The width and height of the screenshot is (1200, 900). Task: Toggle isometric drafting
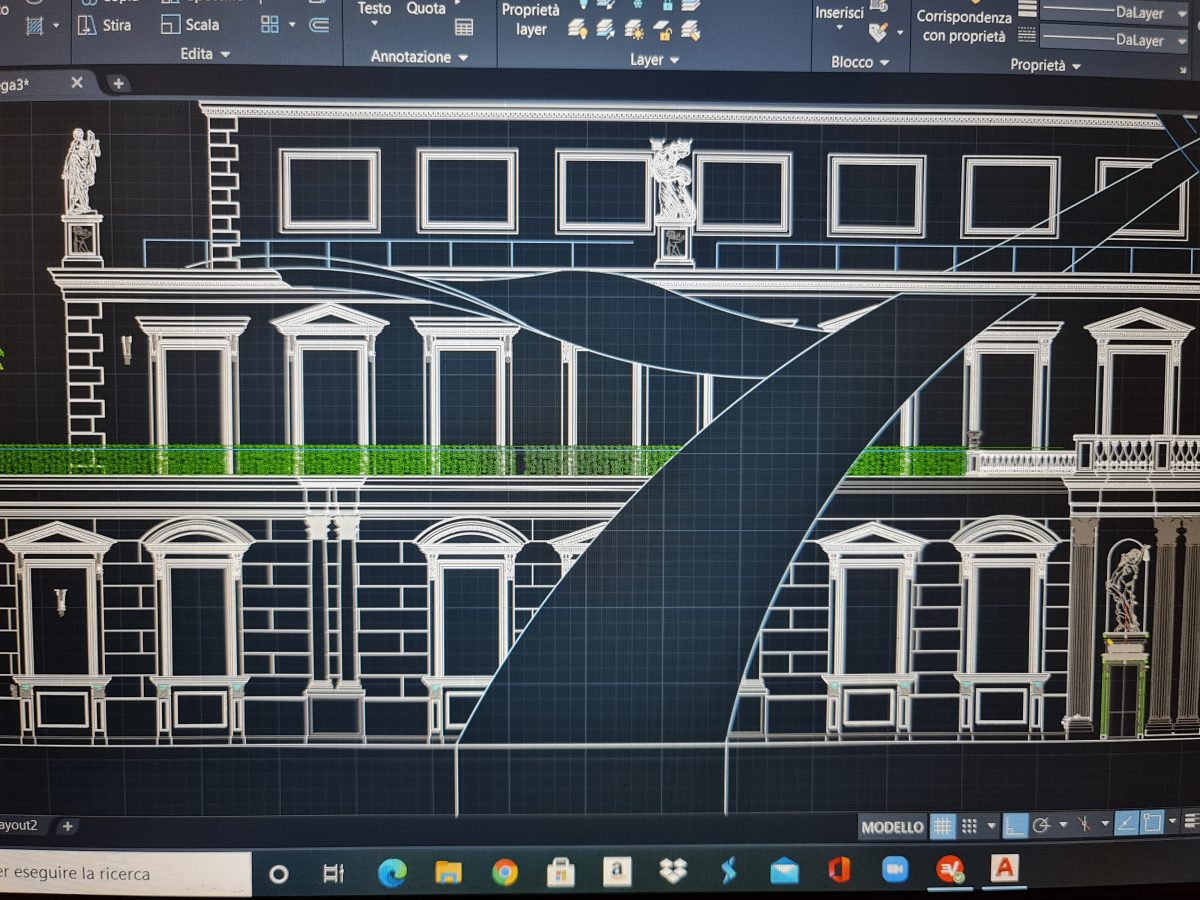click(x=1084, y=824)
